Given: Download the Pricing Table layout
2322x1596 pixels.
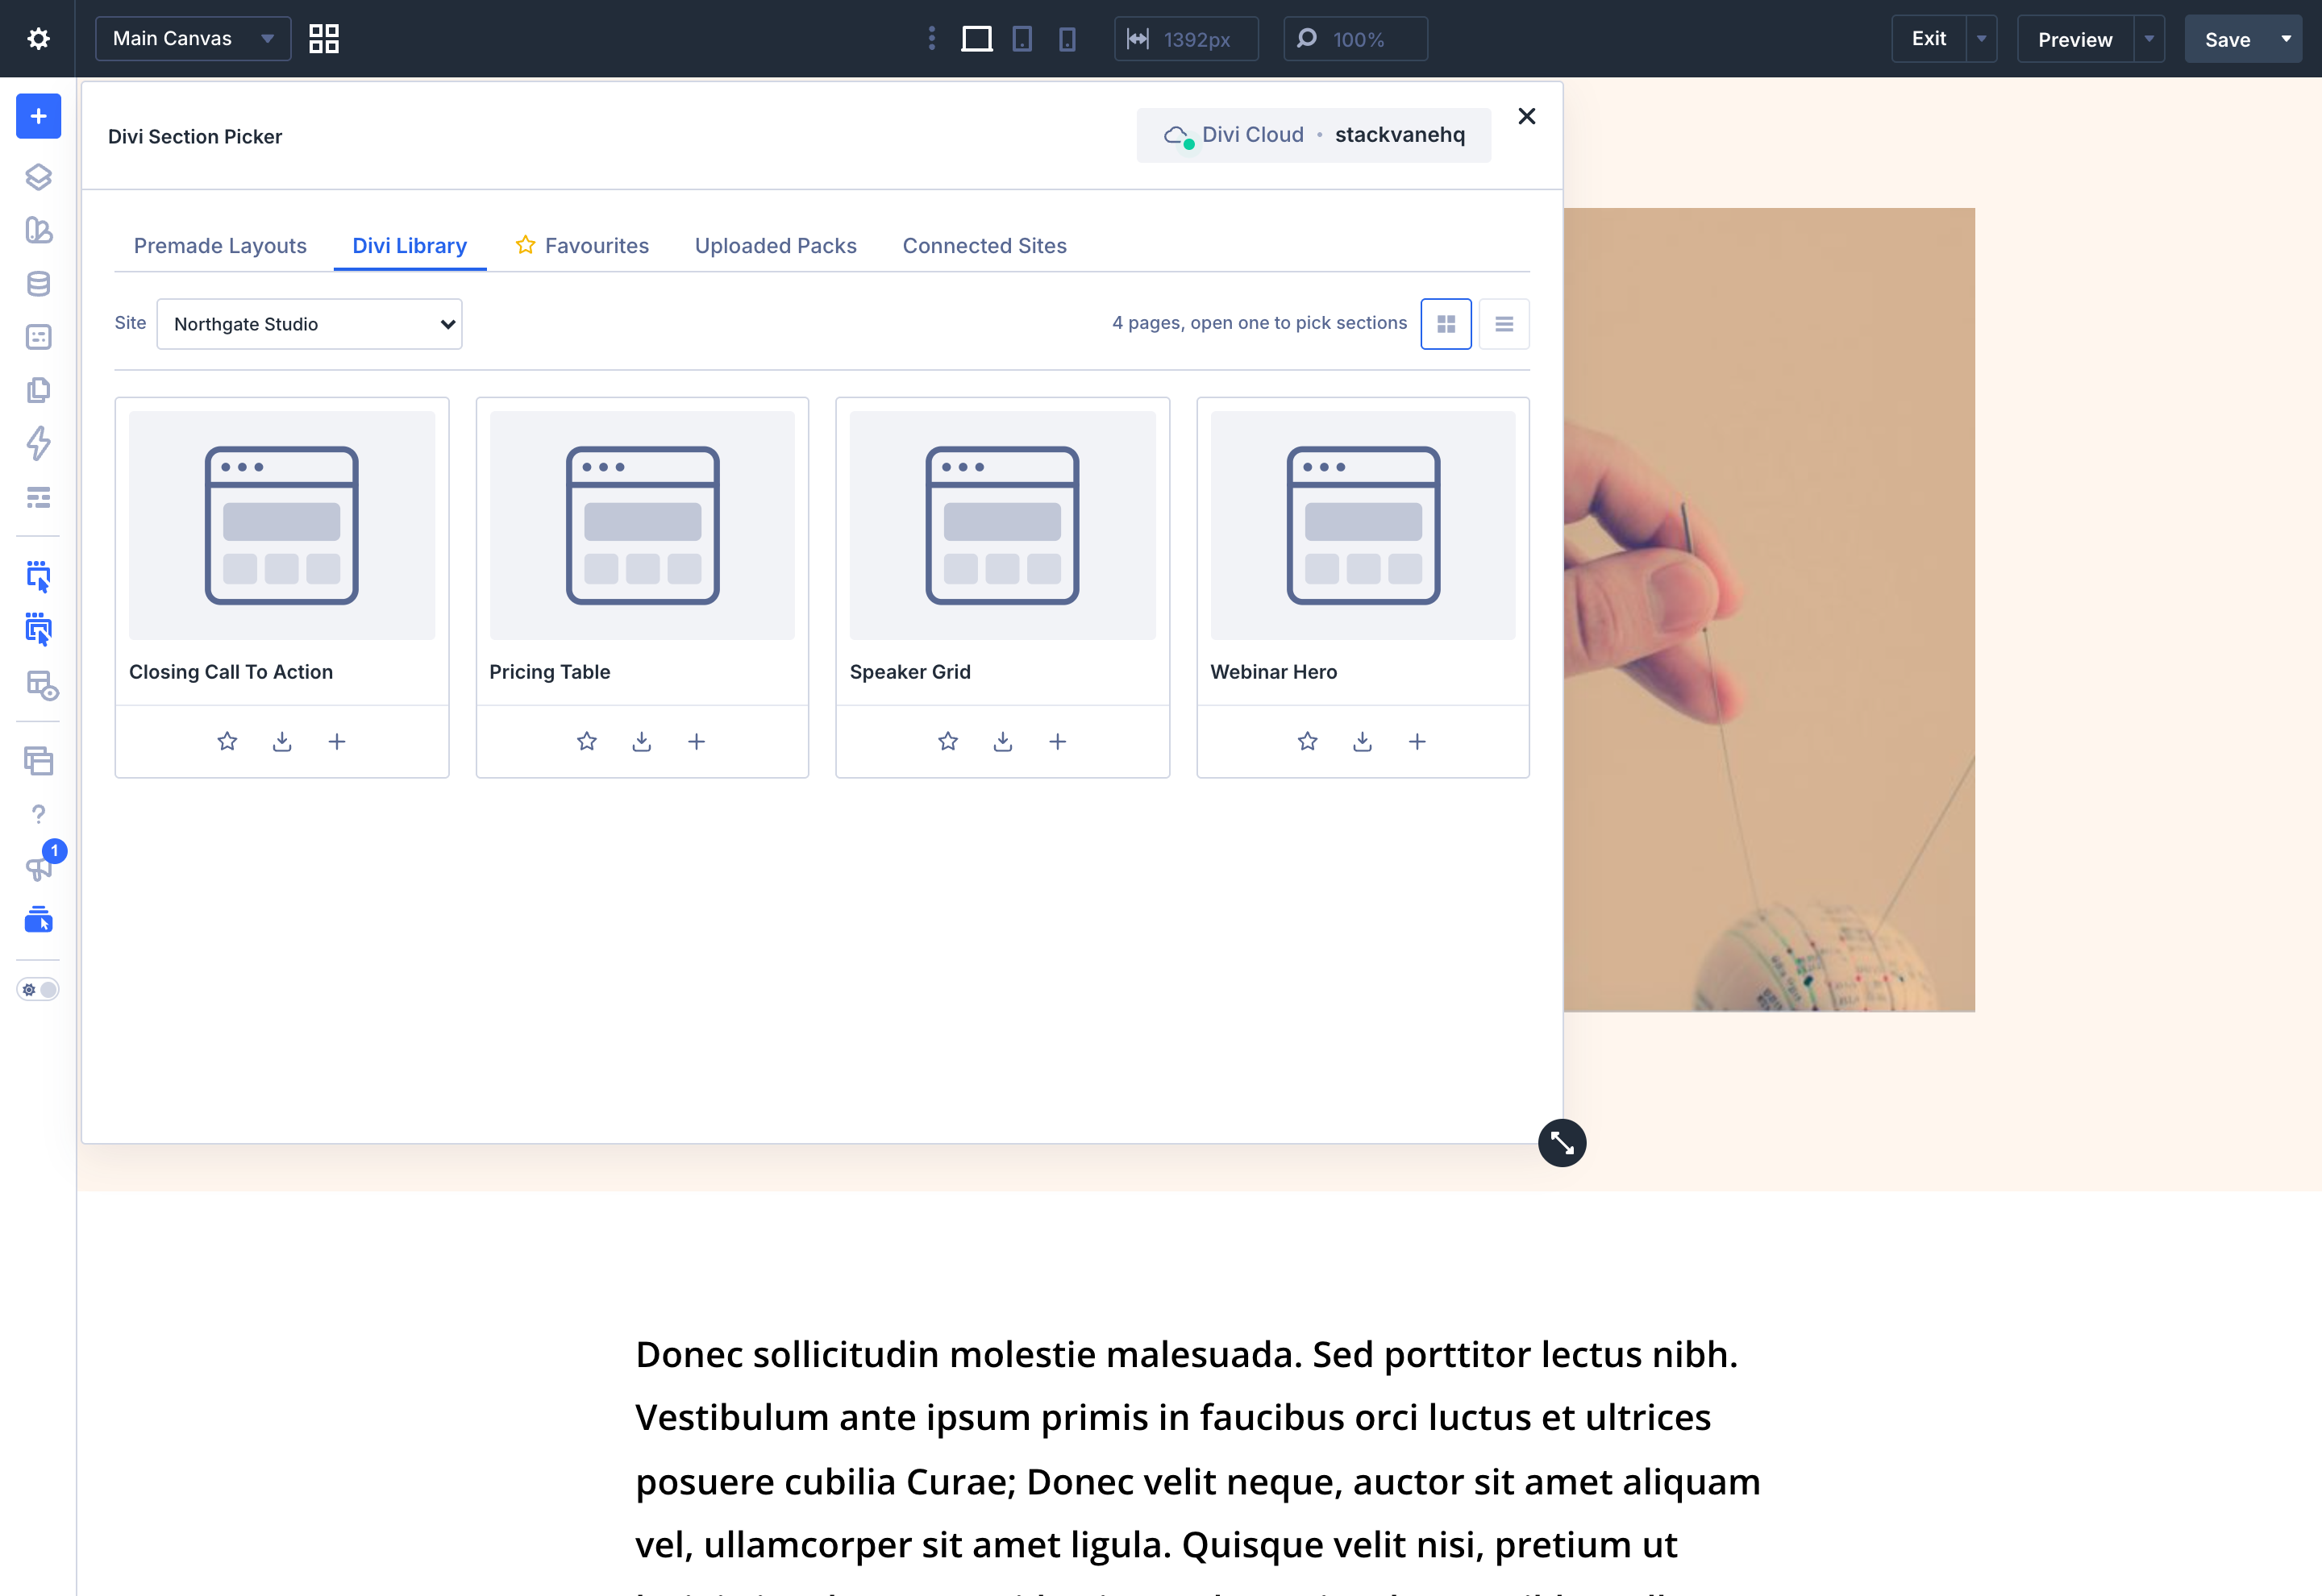Looking at the screenshot, I should click(x=642, y=741).
